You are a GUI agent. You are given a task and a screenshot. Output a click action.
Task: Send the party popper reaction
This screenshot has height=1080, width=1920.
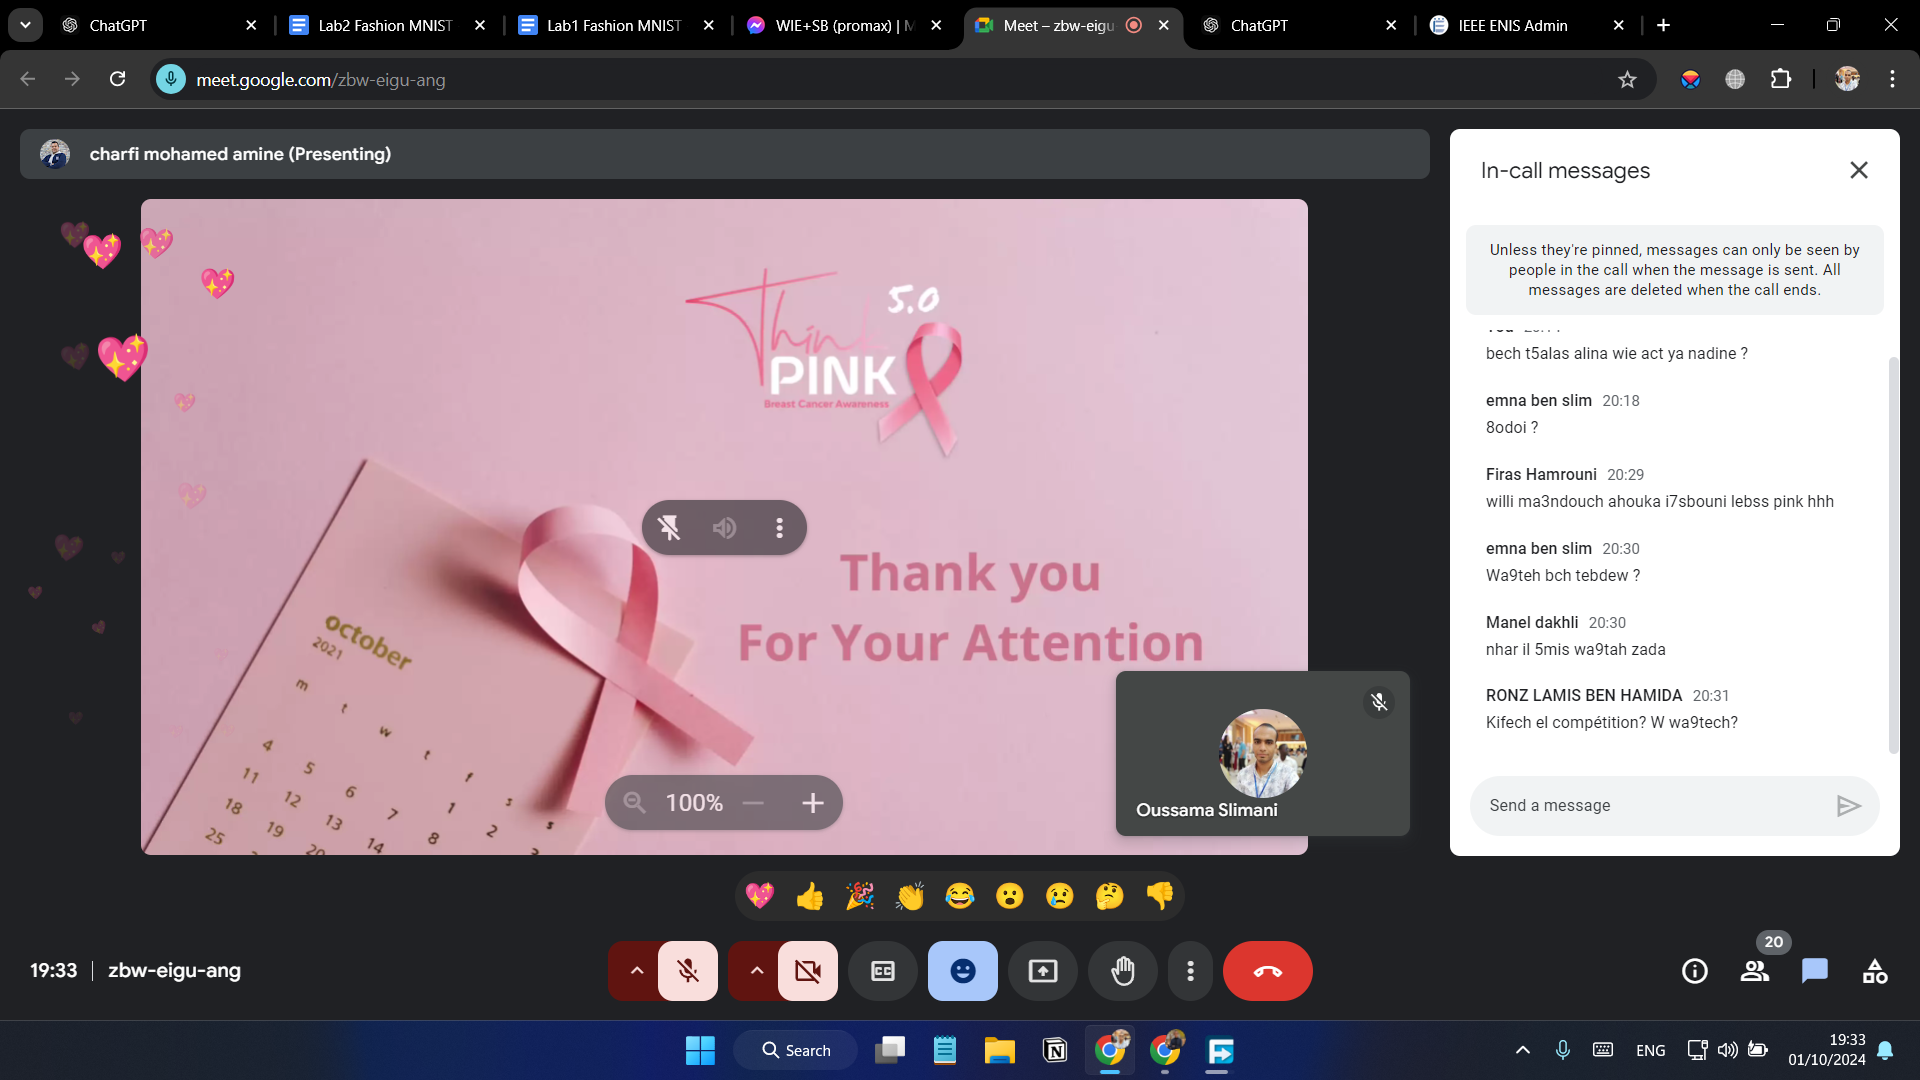860,895
